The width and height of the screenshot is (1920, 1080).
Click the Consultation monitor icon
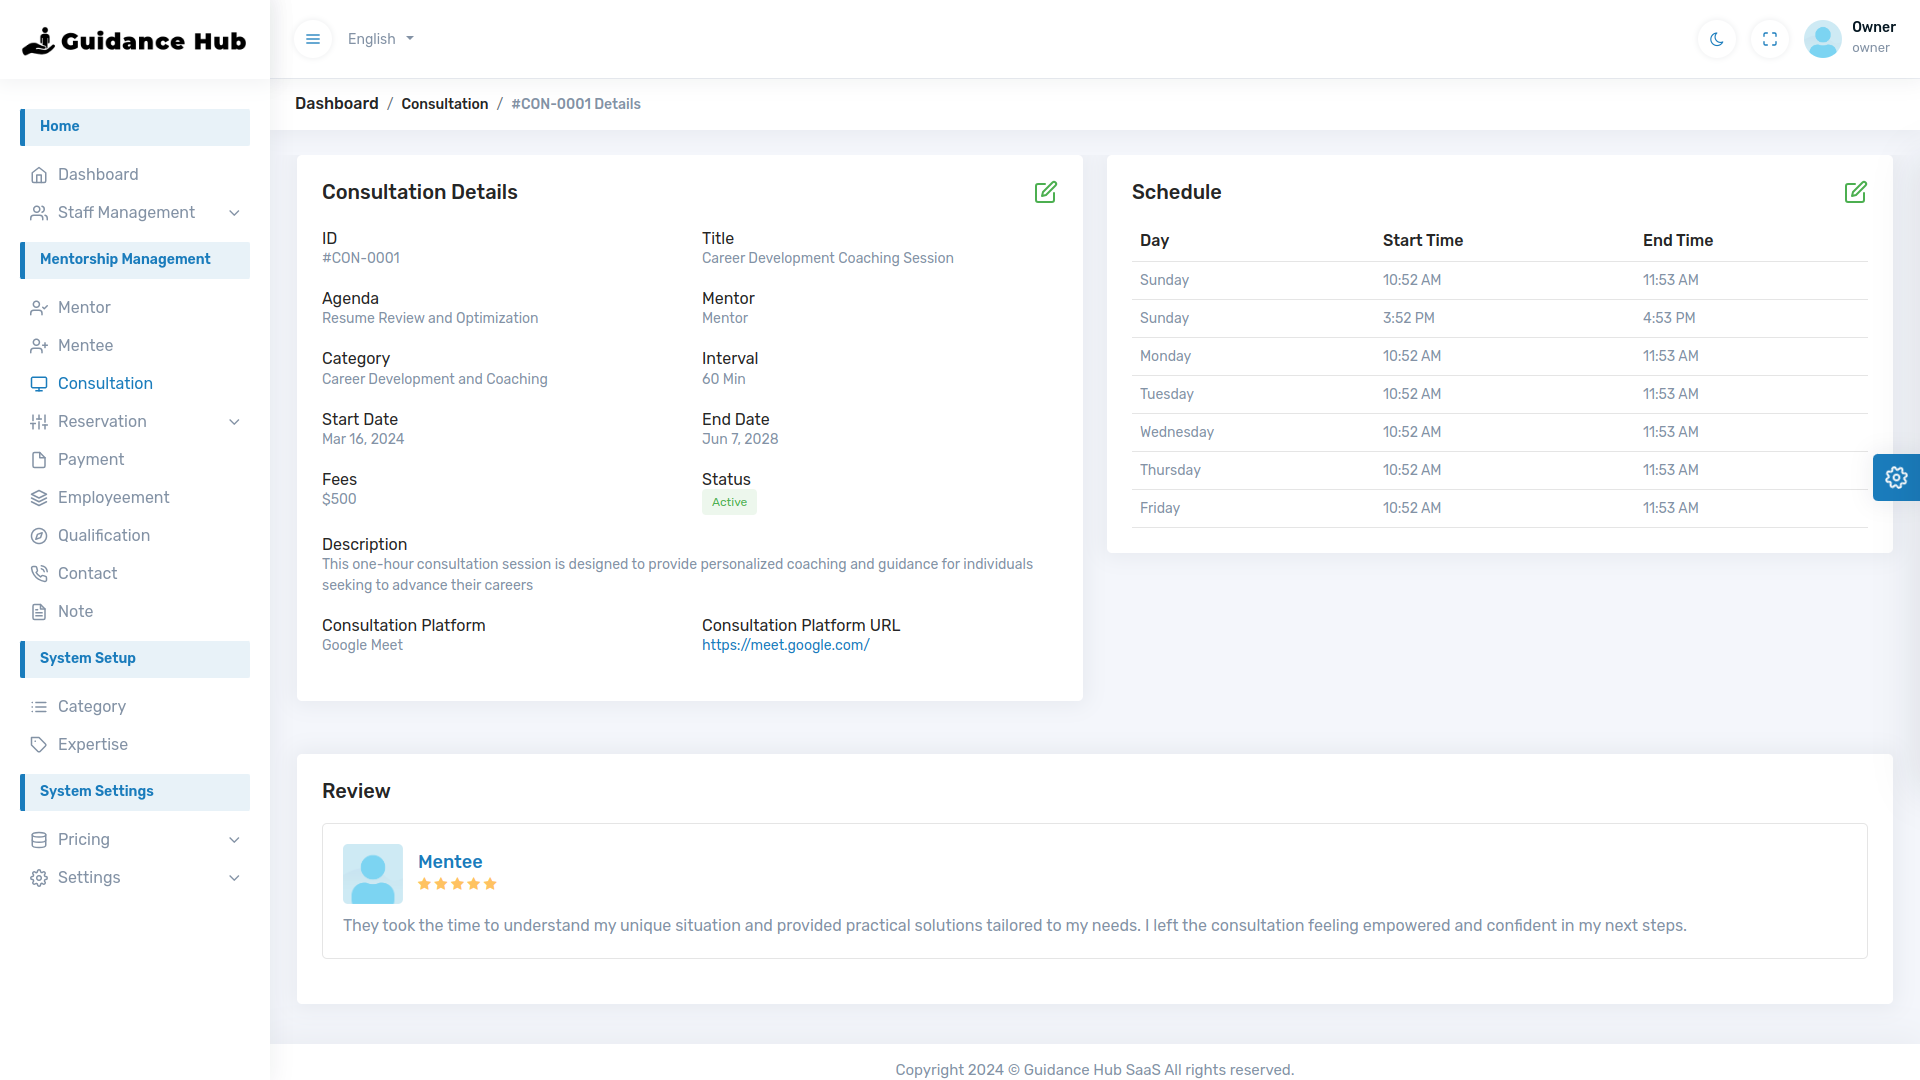tap(39, 383)
